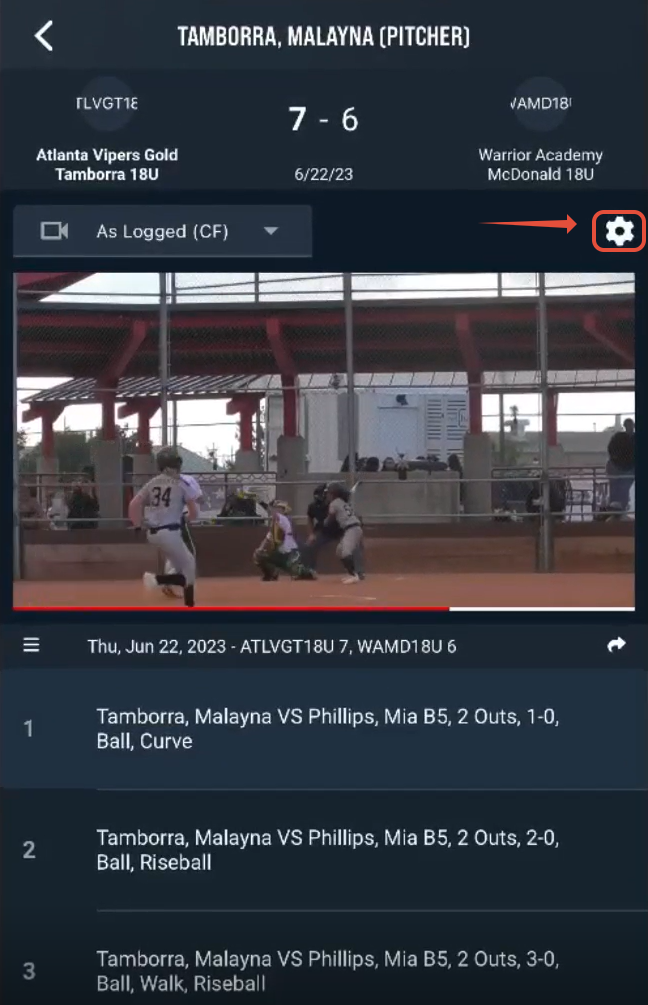Select pitch 2 Ball, Riseball clip
The image size is (648, 1005).
point(324,850)
